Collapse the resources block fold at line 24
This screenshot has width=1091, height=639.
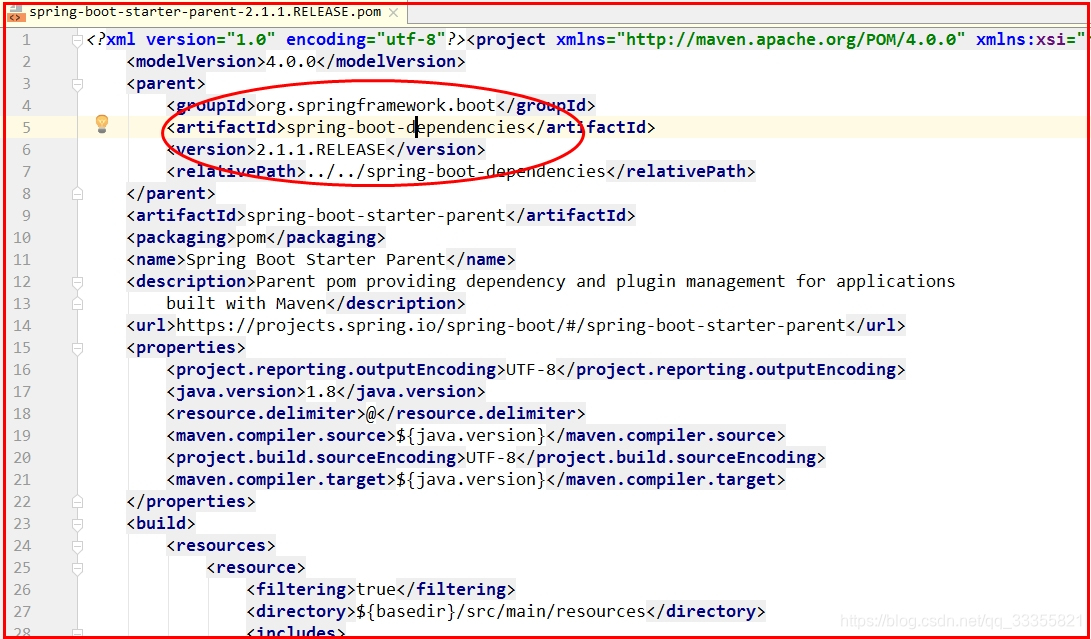click(x=77, y=546)
